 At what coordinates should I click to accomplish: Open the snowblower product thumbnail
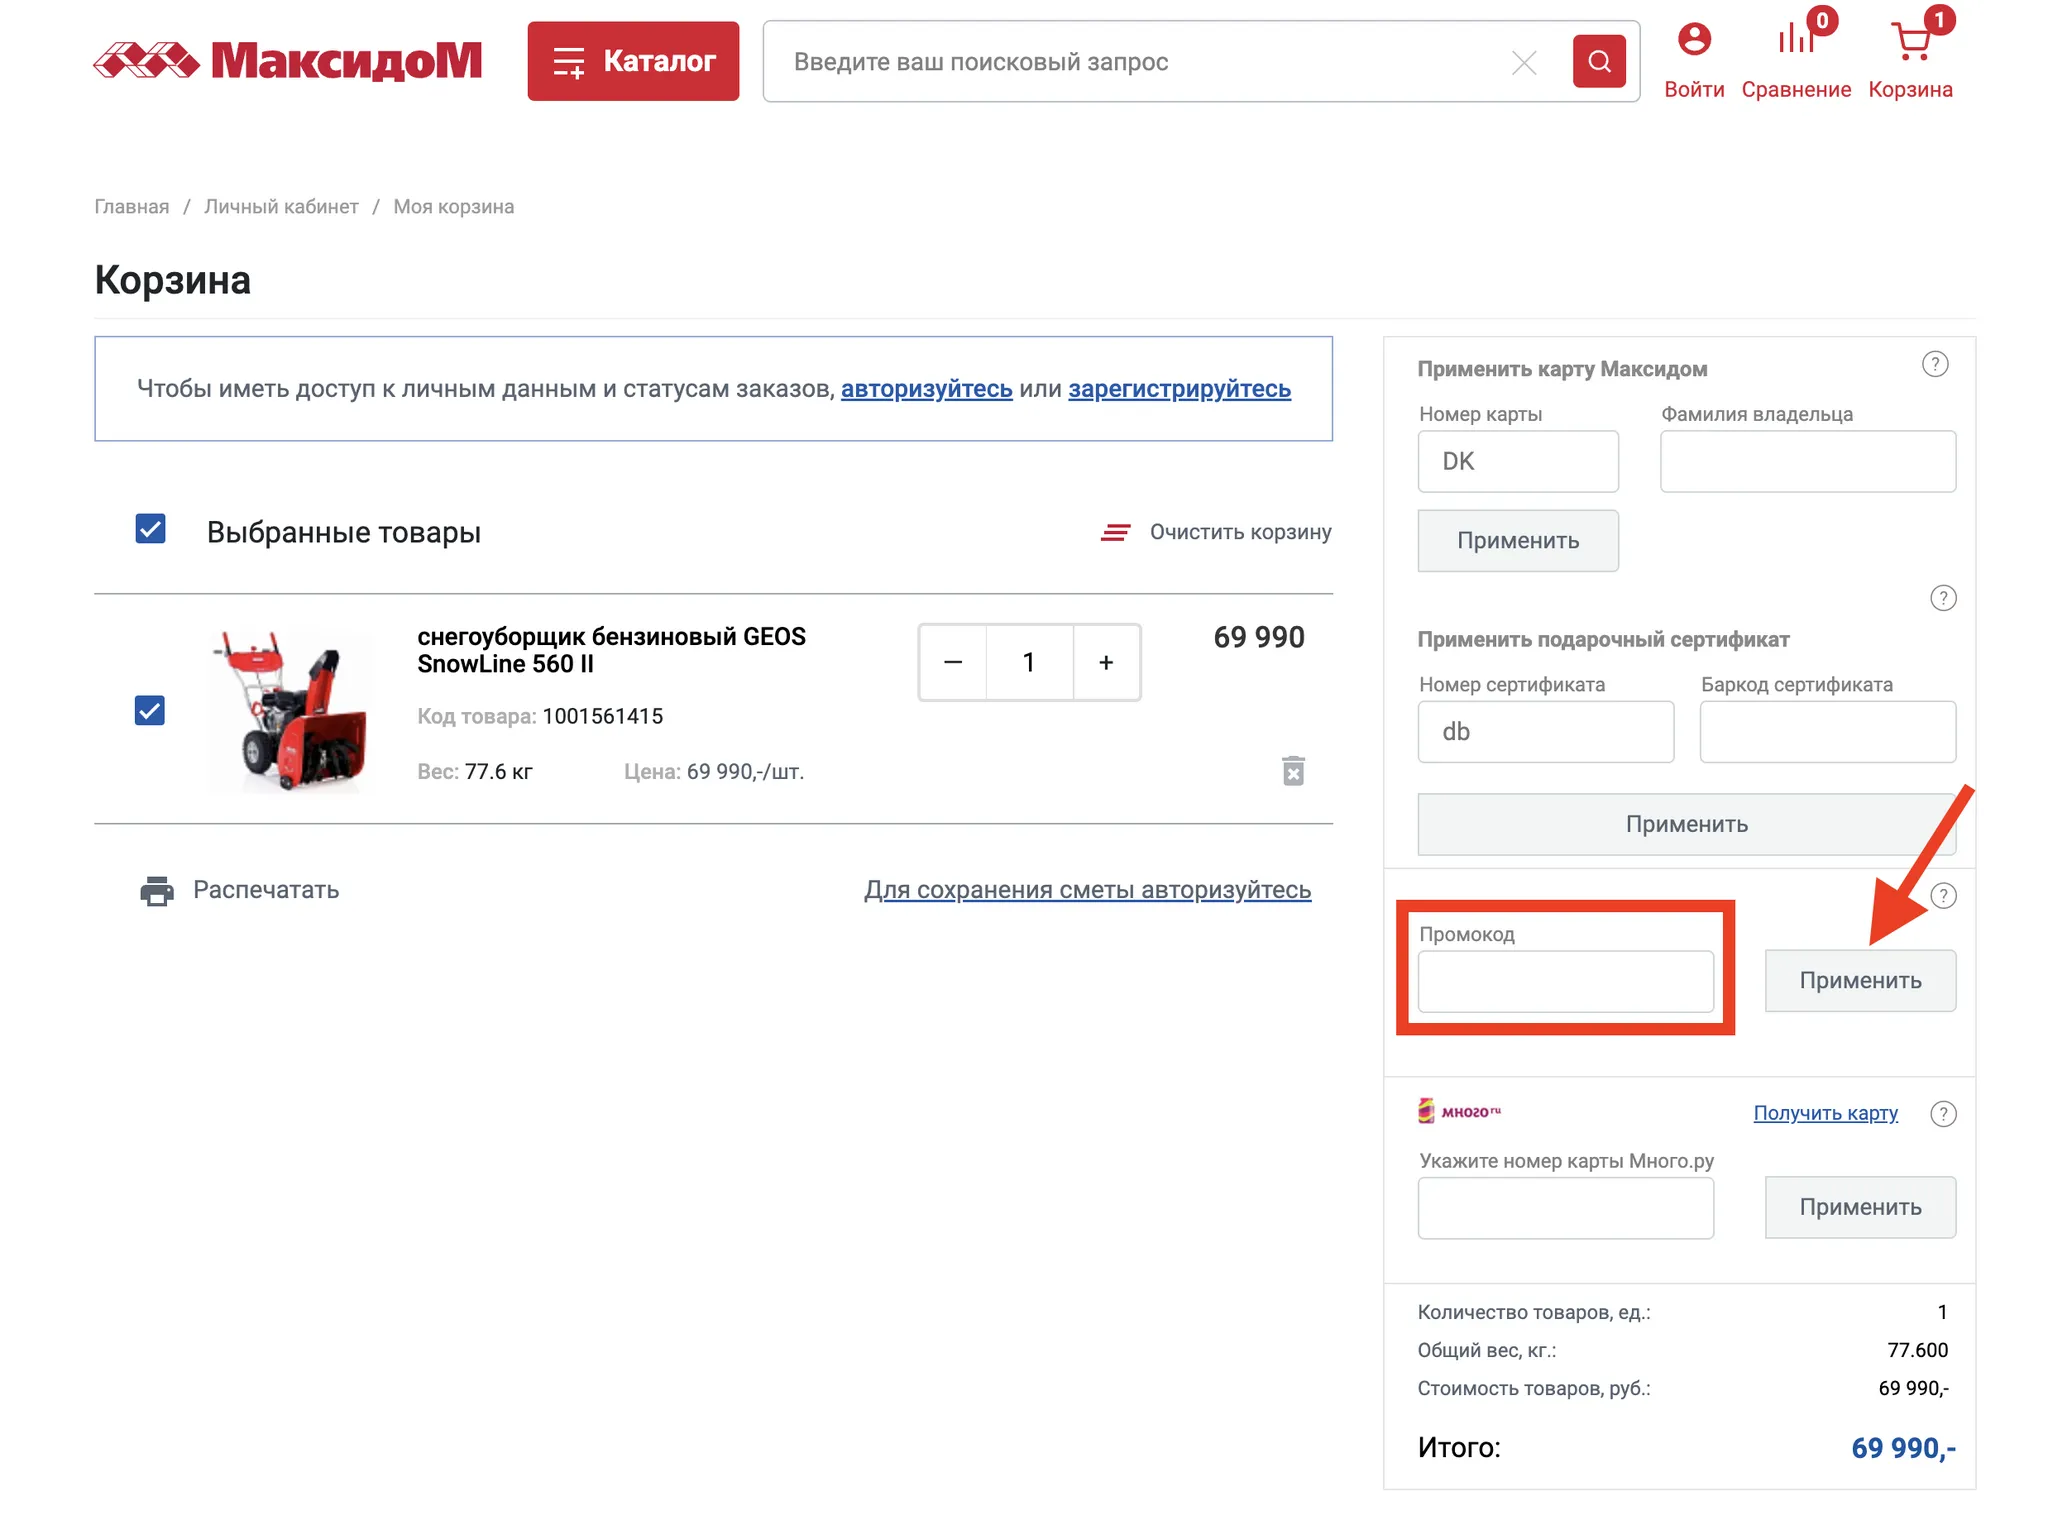tap(290, 711)
